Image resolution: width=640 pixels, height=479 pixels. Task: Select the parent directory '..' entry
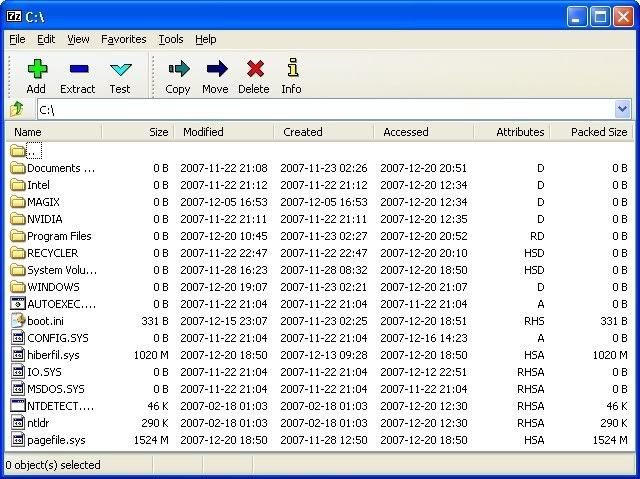tap(34, 151)
